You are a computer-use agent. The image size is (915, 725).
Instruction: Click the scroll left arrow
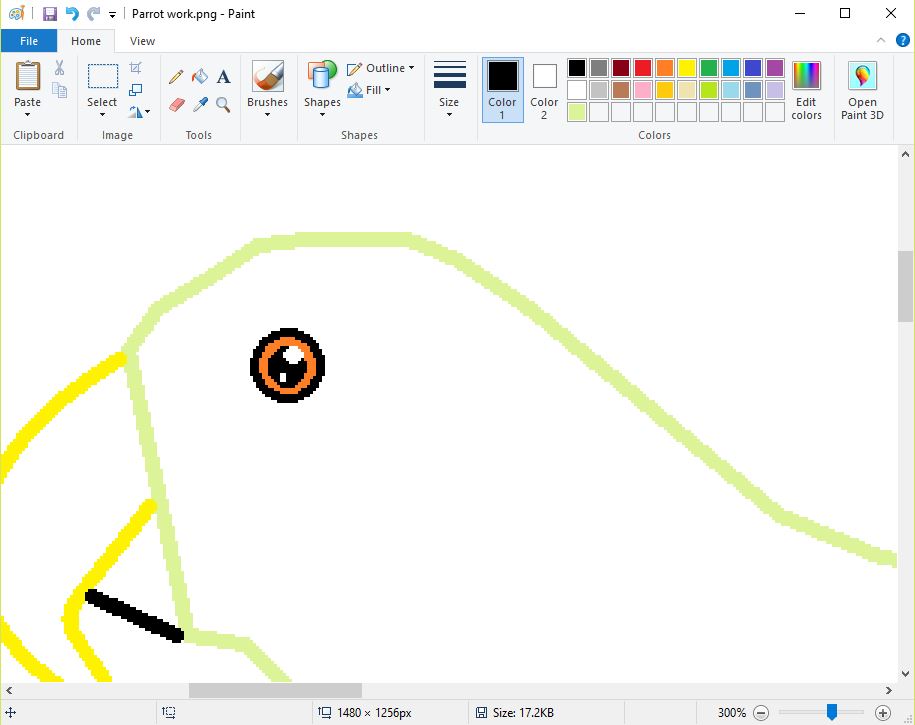[9, 690]
